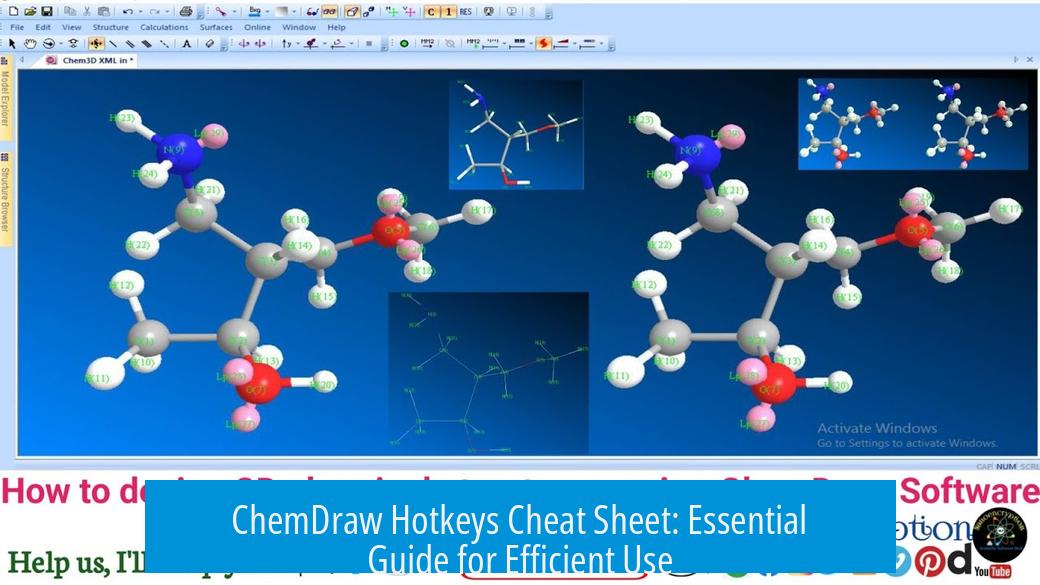Toggle perspective view box icon
This screenshot has height=585, width=1040.
point(352,11)
